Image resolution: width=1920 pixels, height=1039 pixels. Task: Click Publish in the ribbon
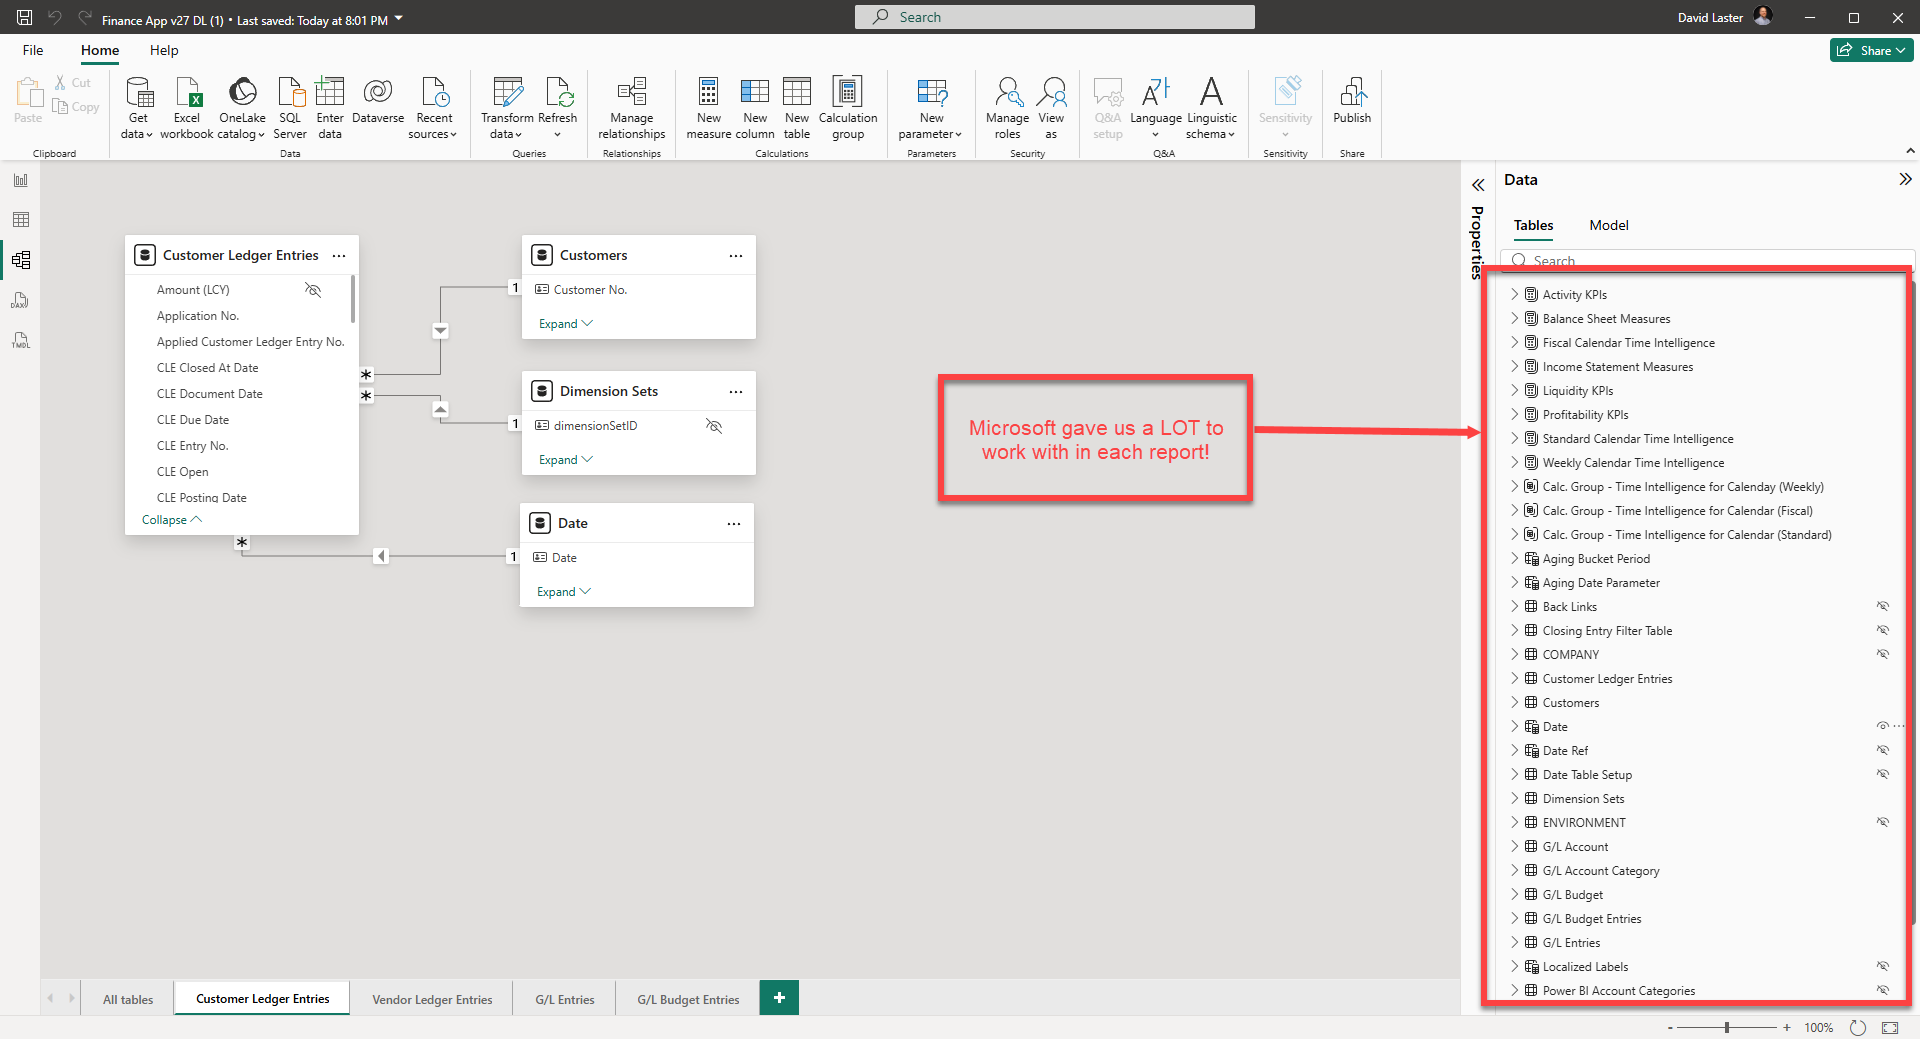pos(1351,93)
